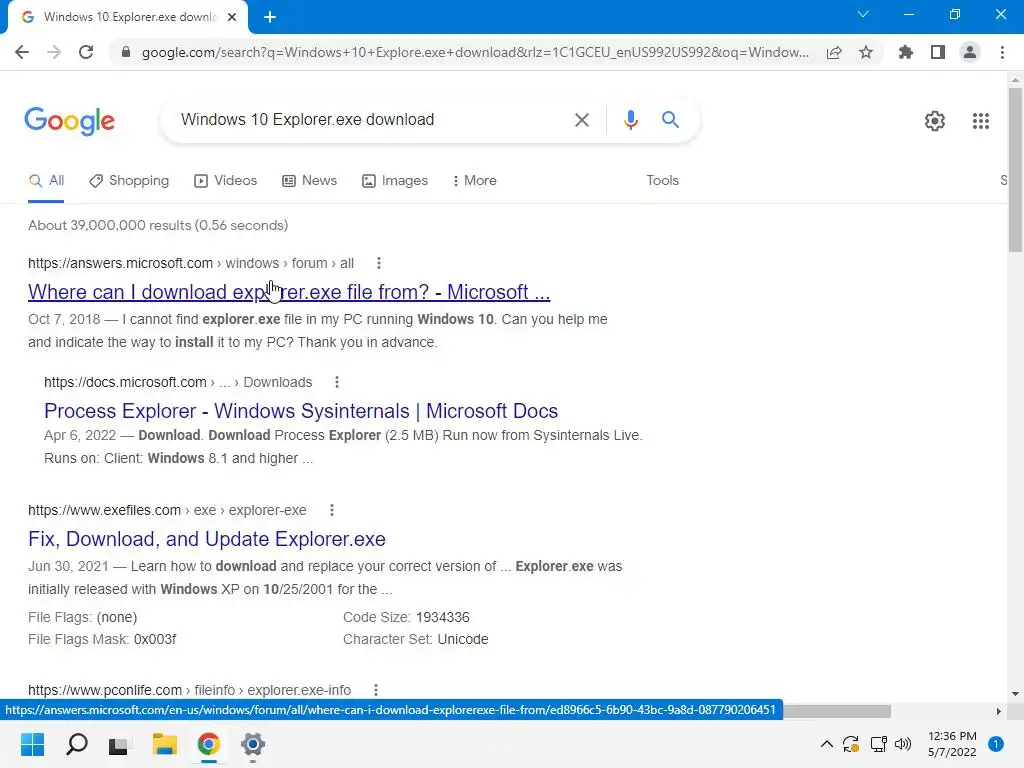Screen dimensions: 1024x768
Task: Open Google quick settings gear
Action: (x=935, y=121)
